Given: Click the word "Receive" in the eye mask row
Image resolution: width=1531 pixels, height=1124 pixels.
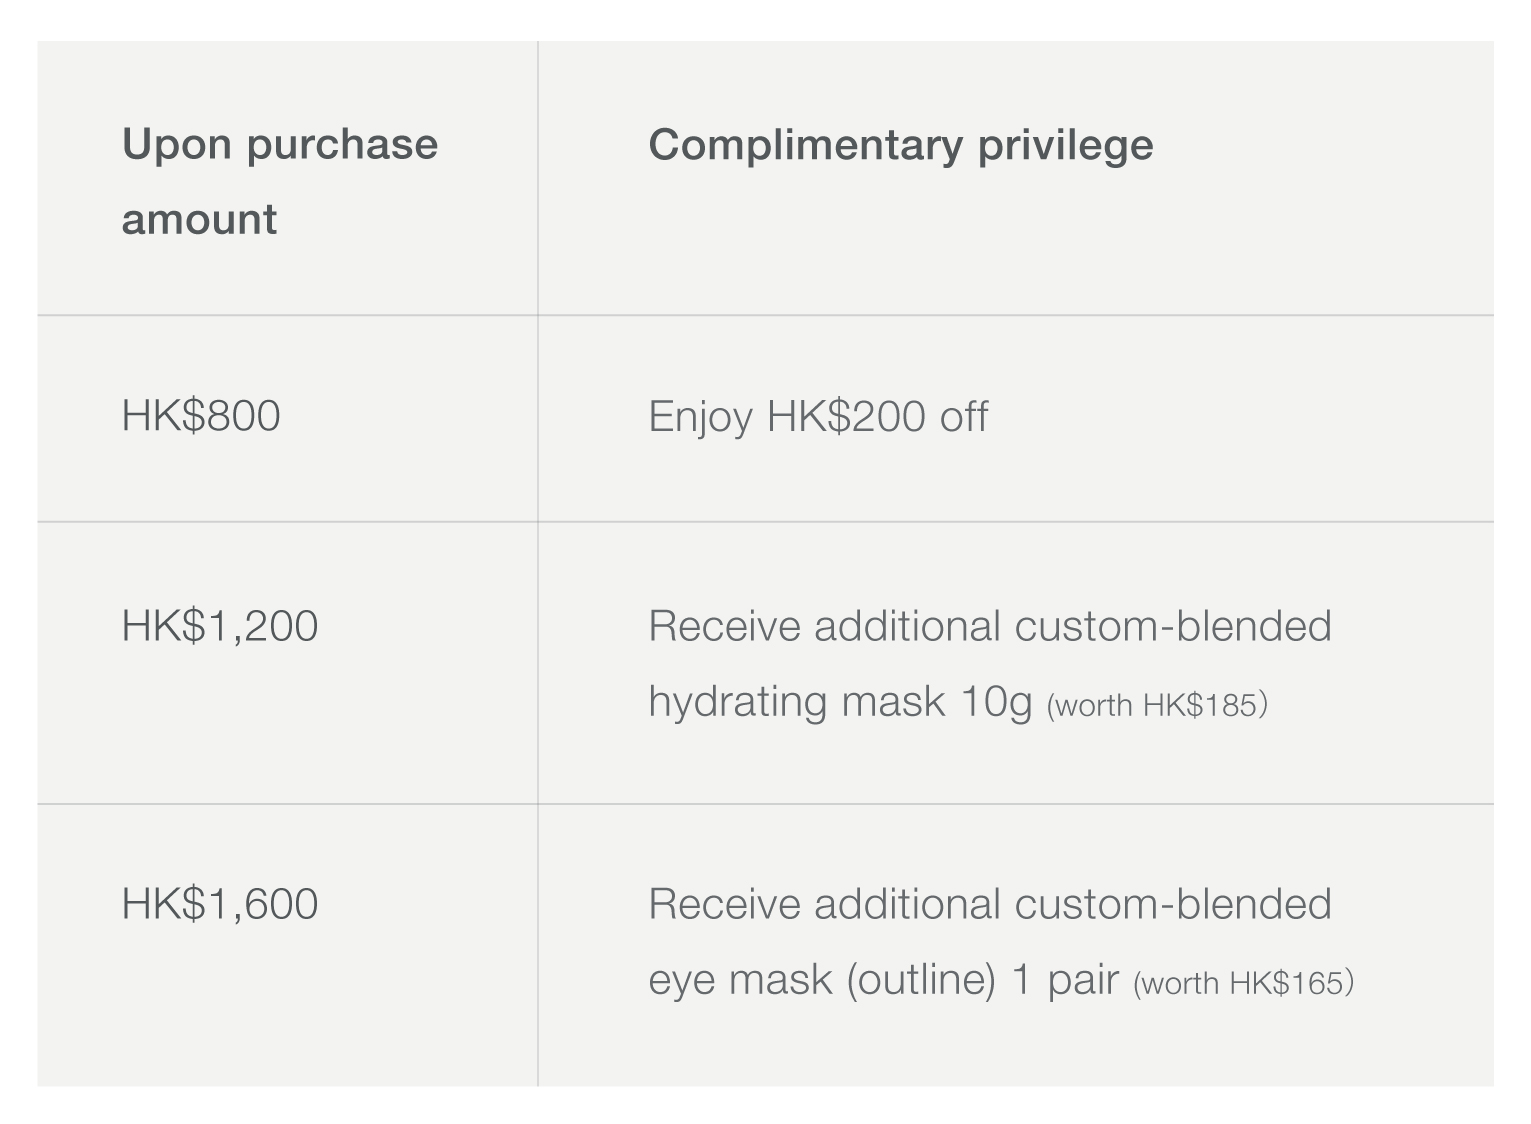Looking at the screenshot, I should [724, 904].
